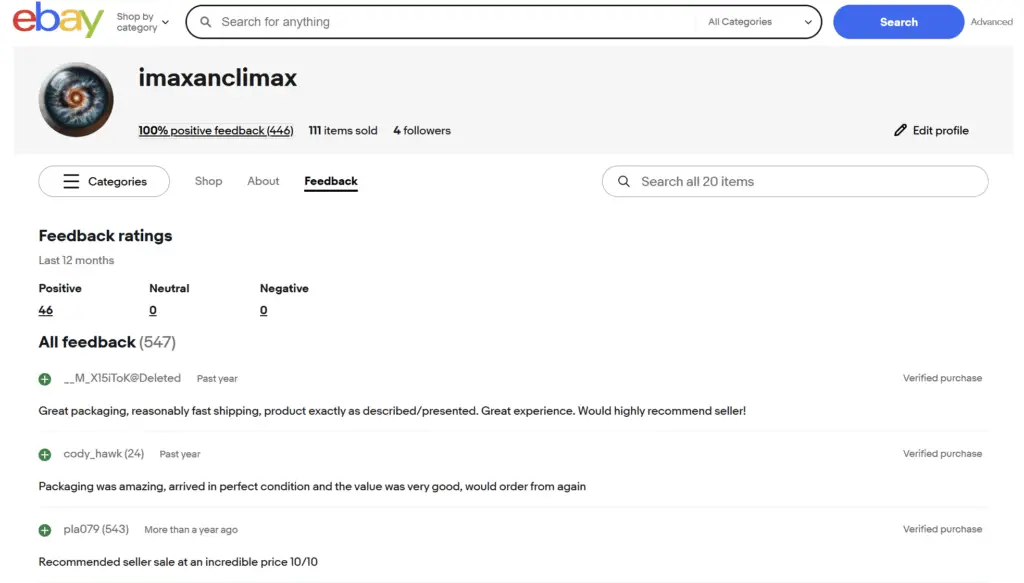Expand the Shop by category dropdown

[142, 22]
